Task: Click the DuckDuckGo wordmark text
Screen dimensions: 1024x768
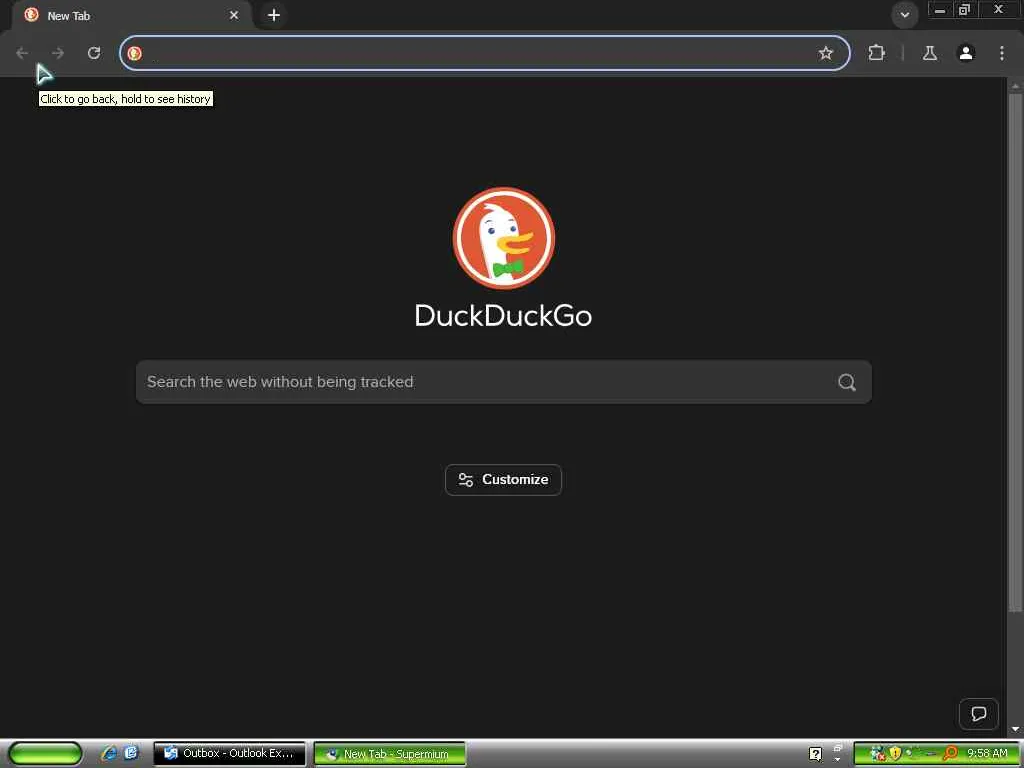Action: pos(504,315)
